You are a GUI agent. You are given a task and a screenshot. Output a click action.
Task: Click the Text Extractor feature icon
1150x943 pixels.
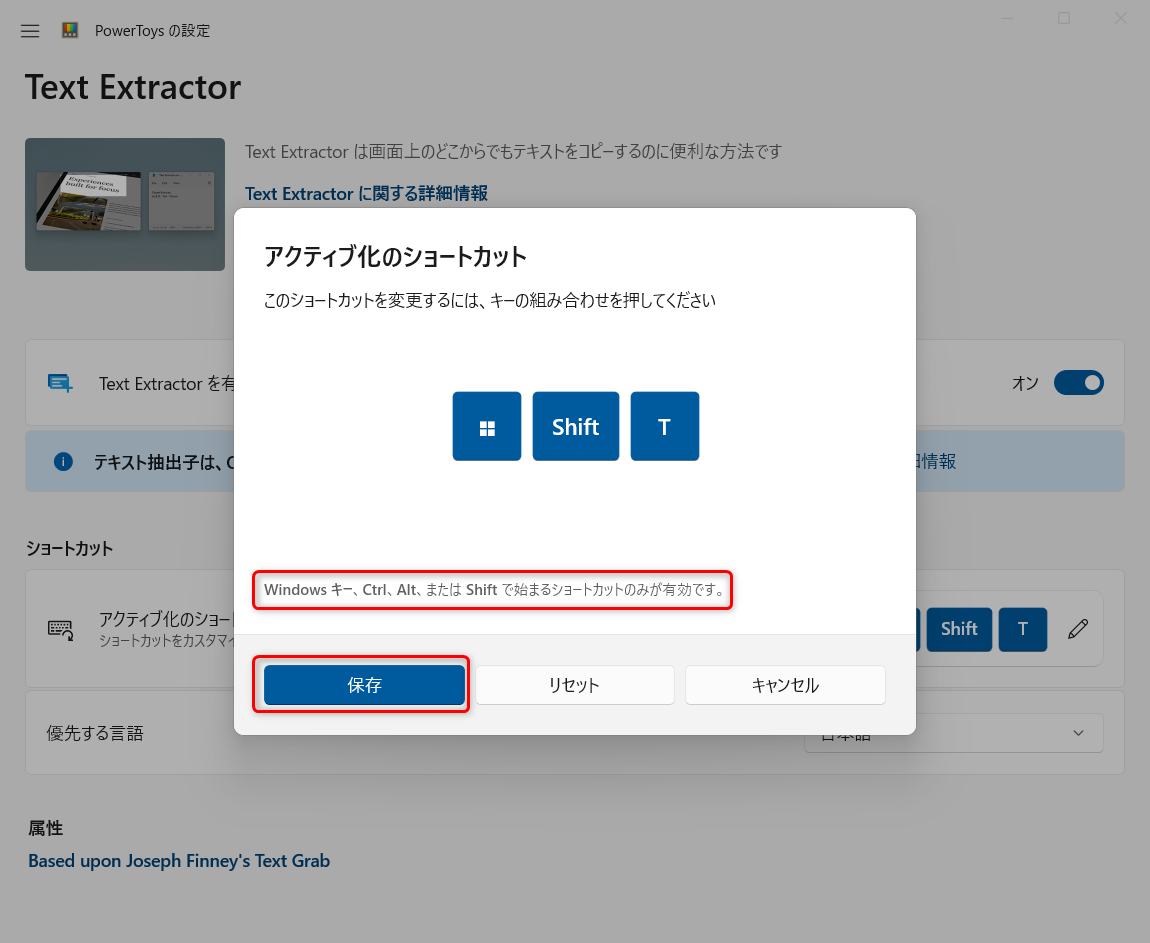(x=60, y=383)
